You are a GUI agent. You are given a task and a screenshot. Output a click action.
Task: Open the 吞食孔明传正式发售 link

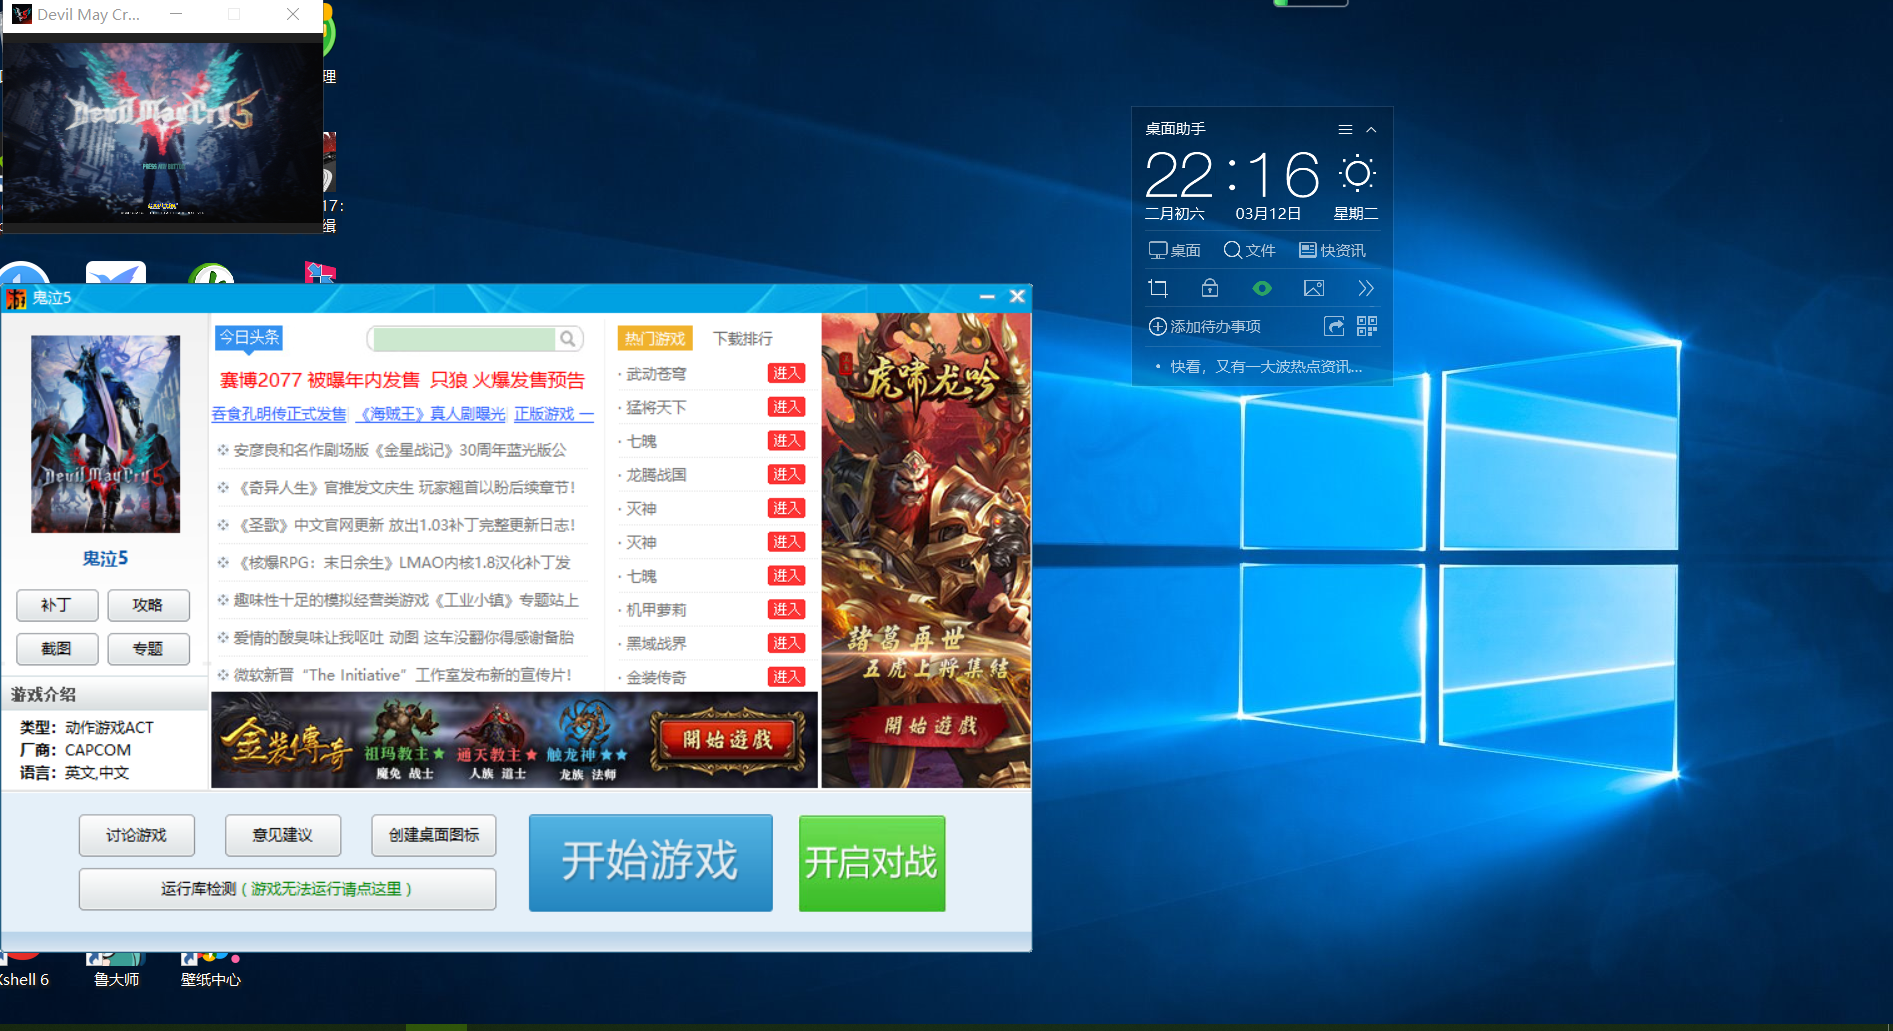point(279,414)
